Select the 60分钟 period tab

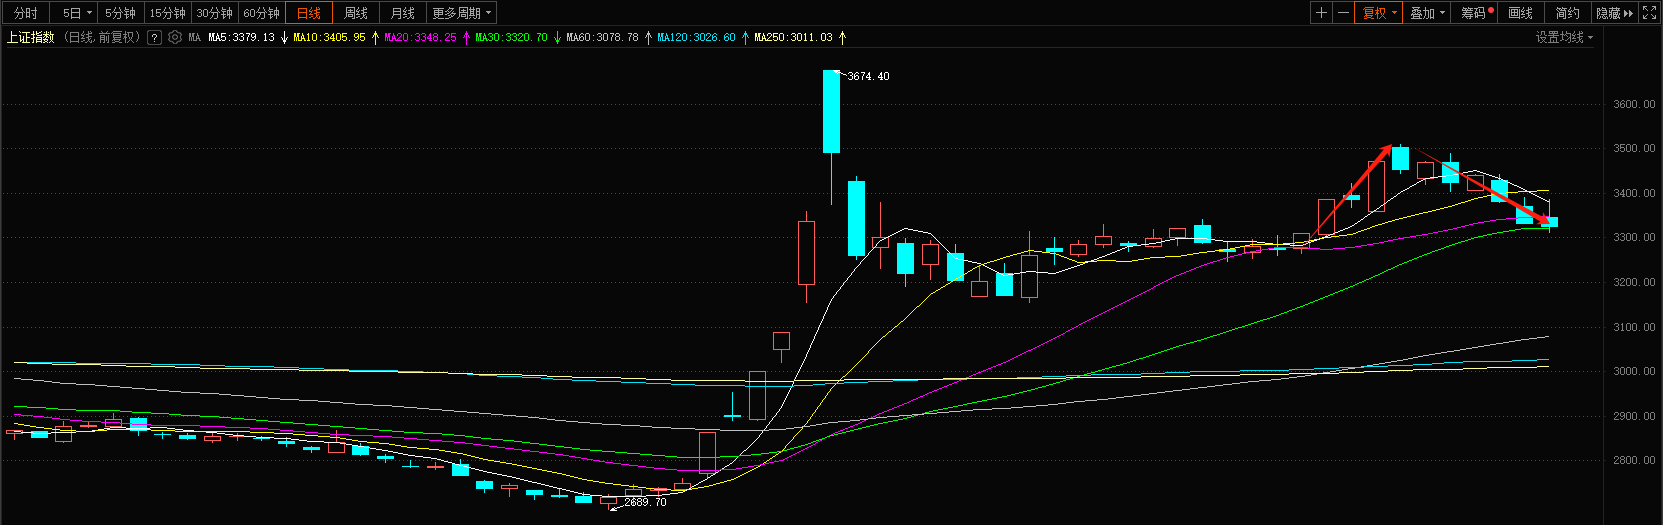pyautogui.click(x=262, y=13)
